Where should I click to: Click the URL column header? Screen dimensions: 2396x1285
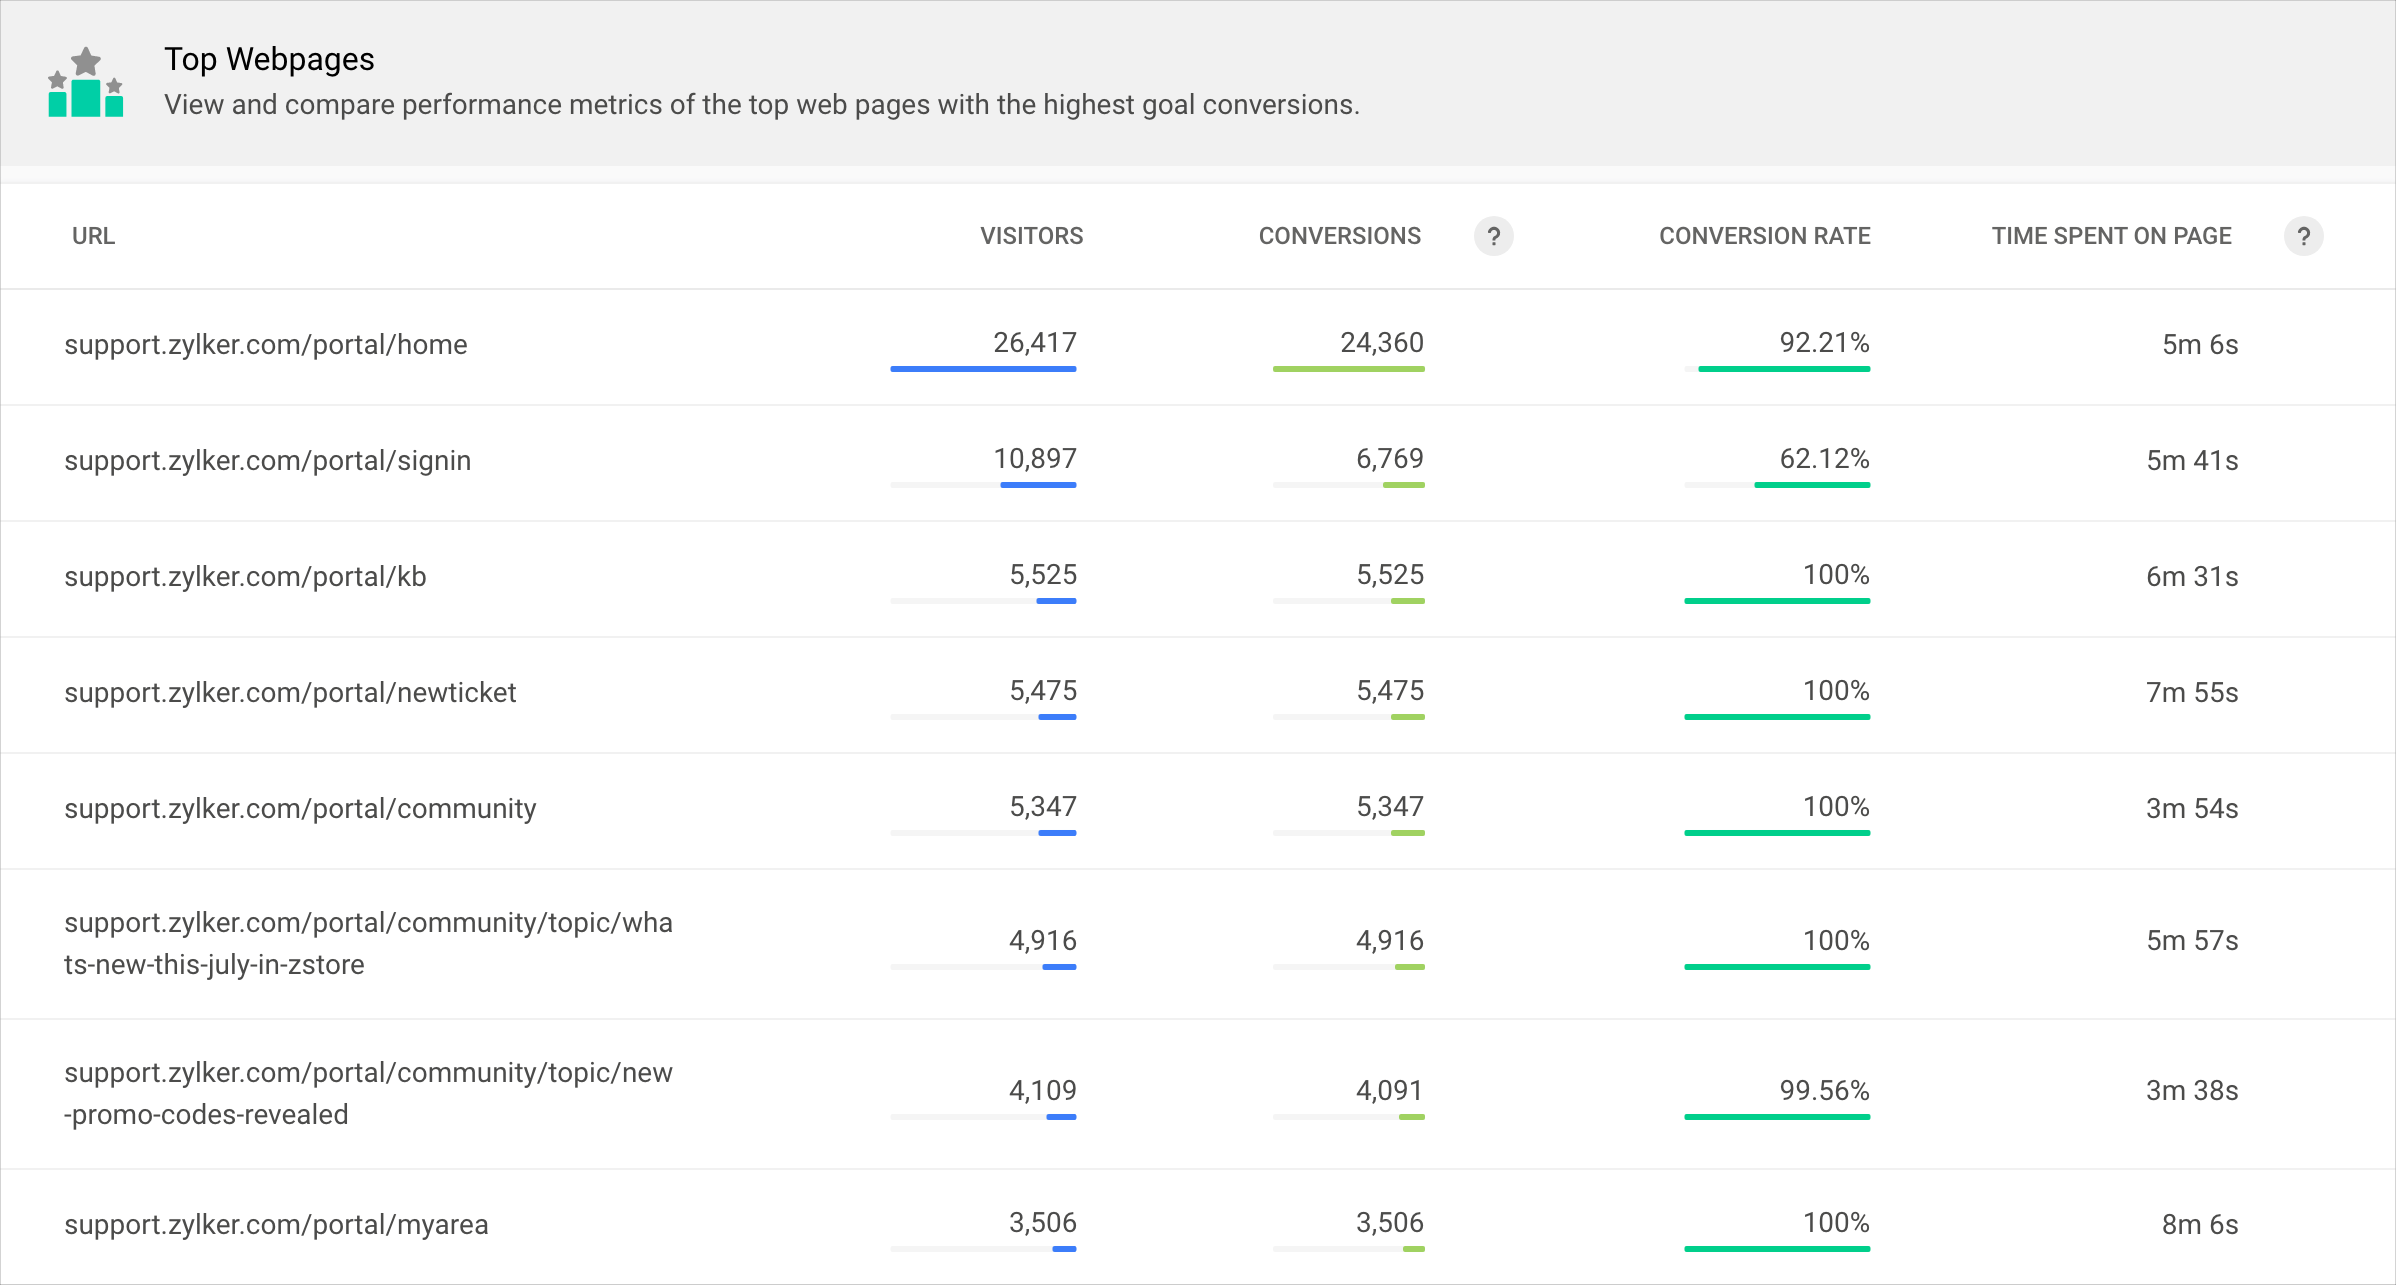click(93, 236)
